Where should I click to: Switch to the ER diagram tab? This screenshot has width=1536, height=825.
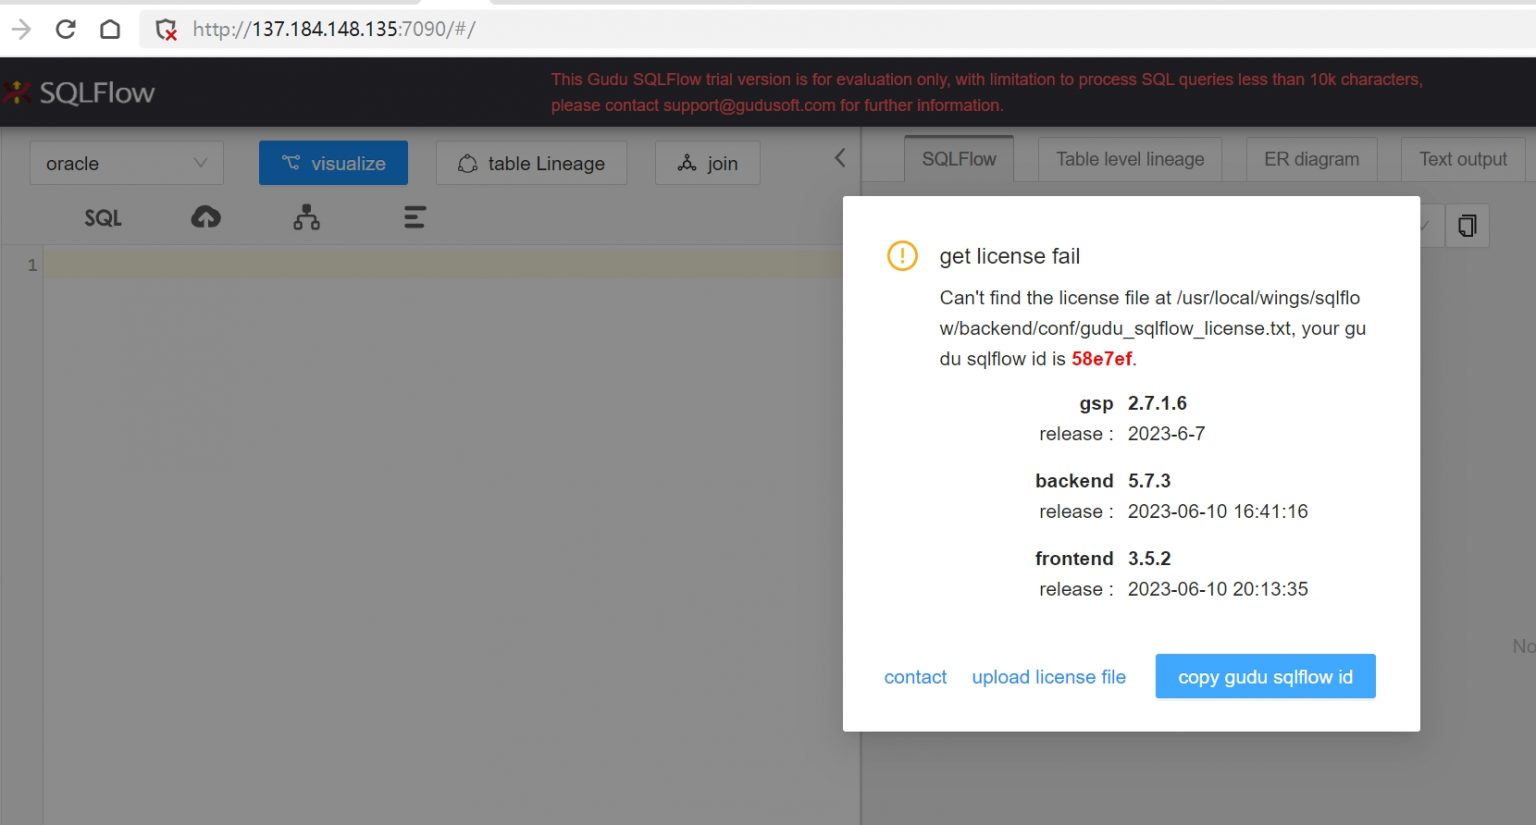pos(1311,158)
